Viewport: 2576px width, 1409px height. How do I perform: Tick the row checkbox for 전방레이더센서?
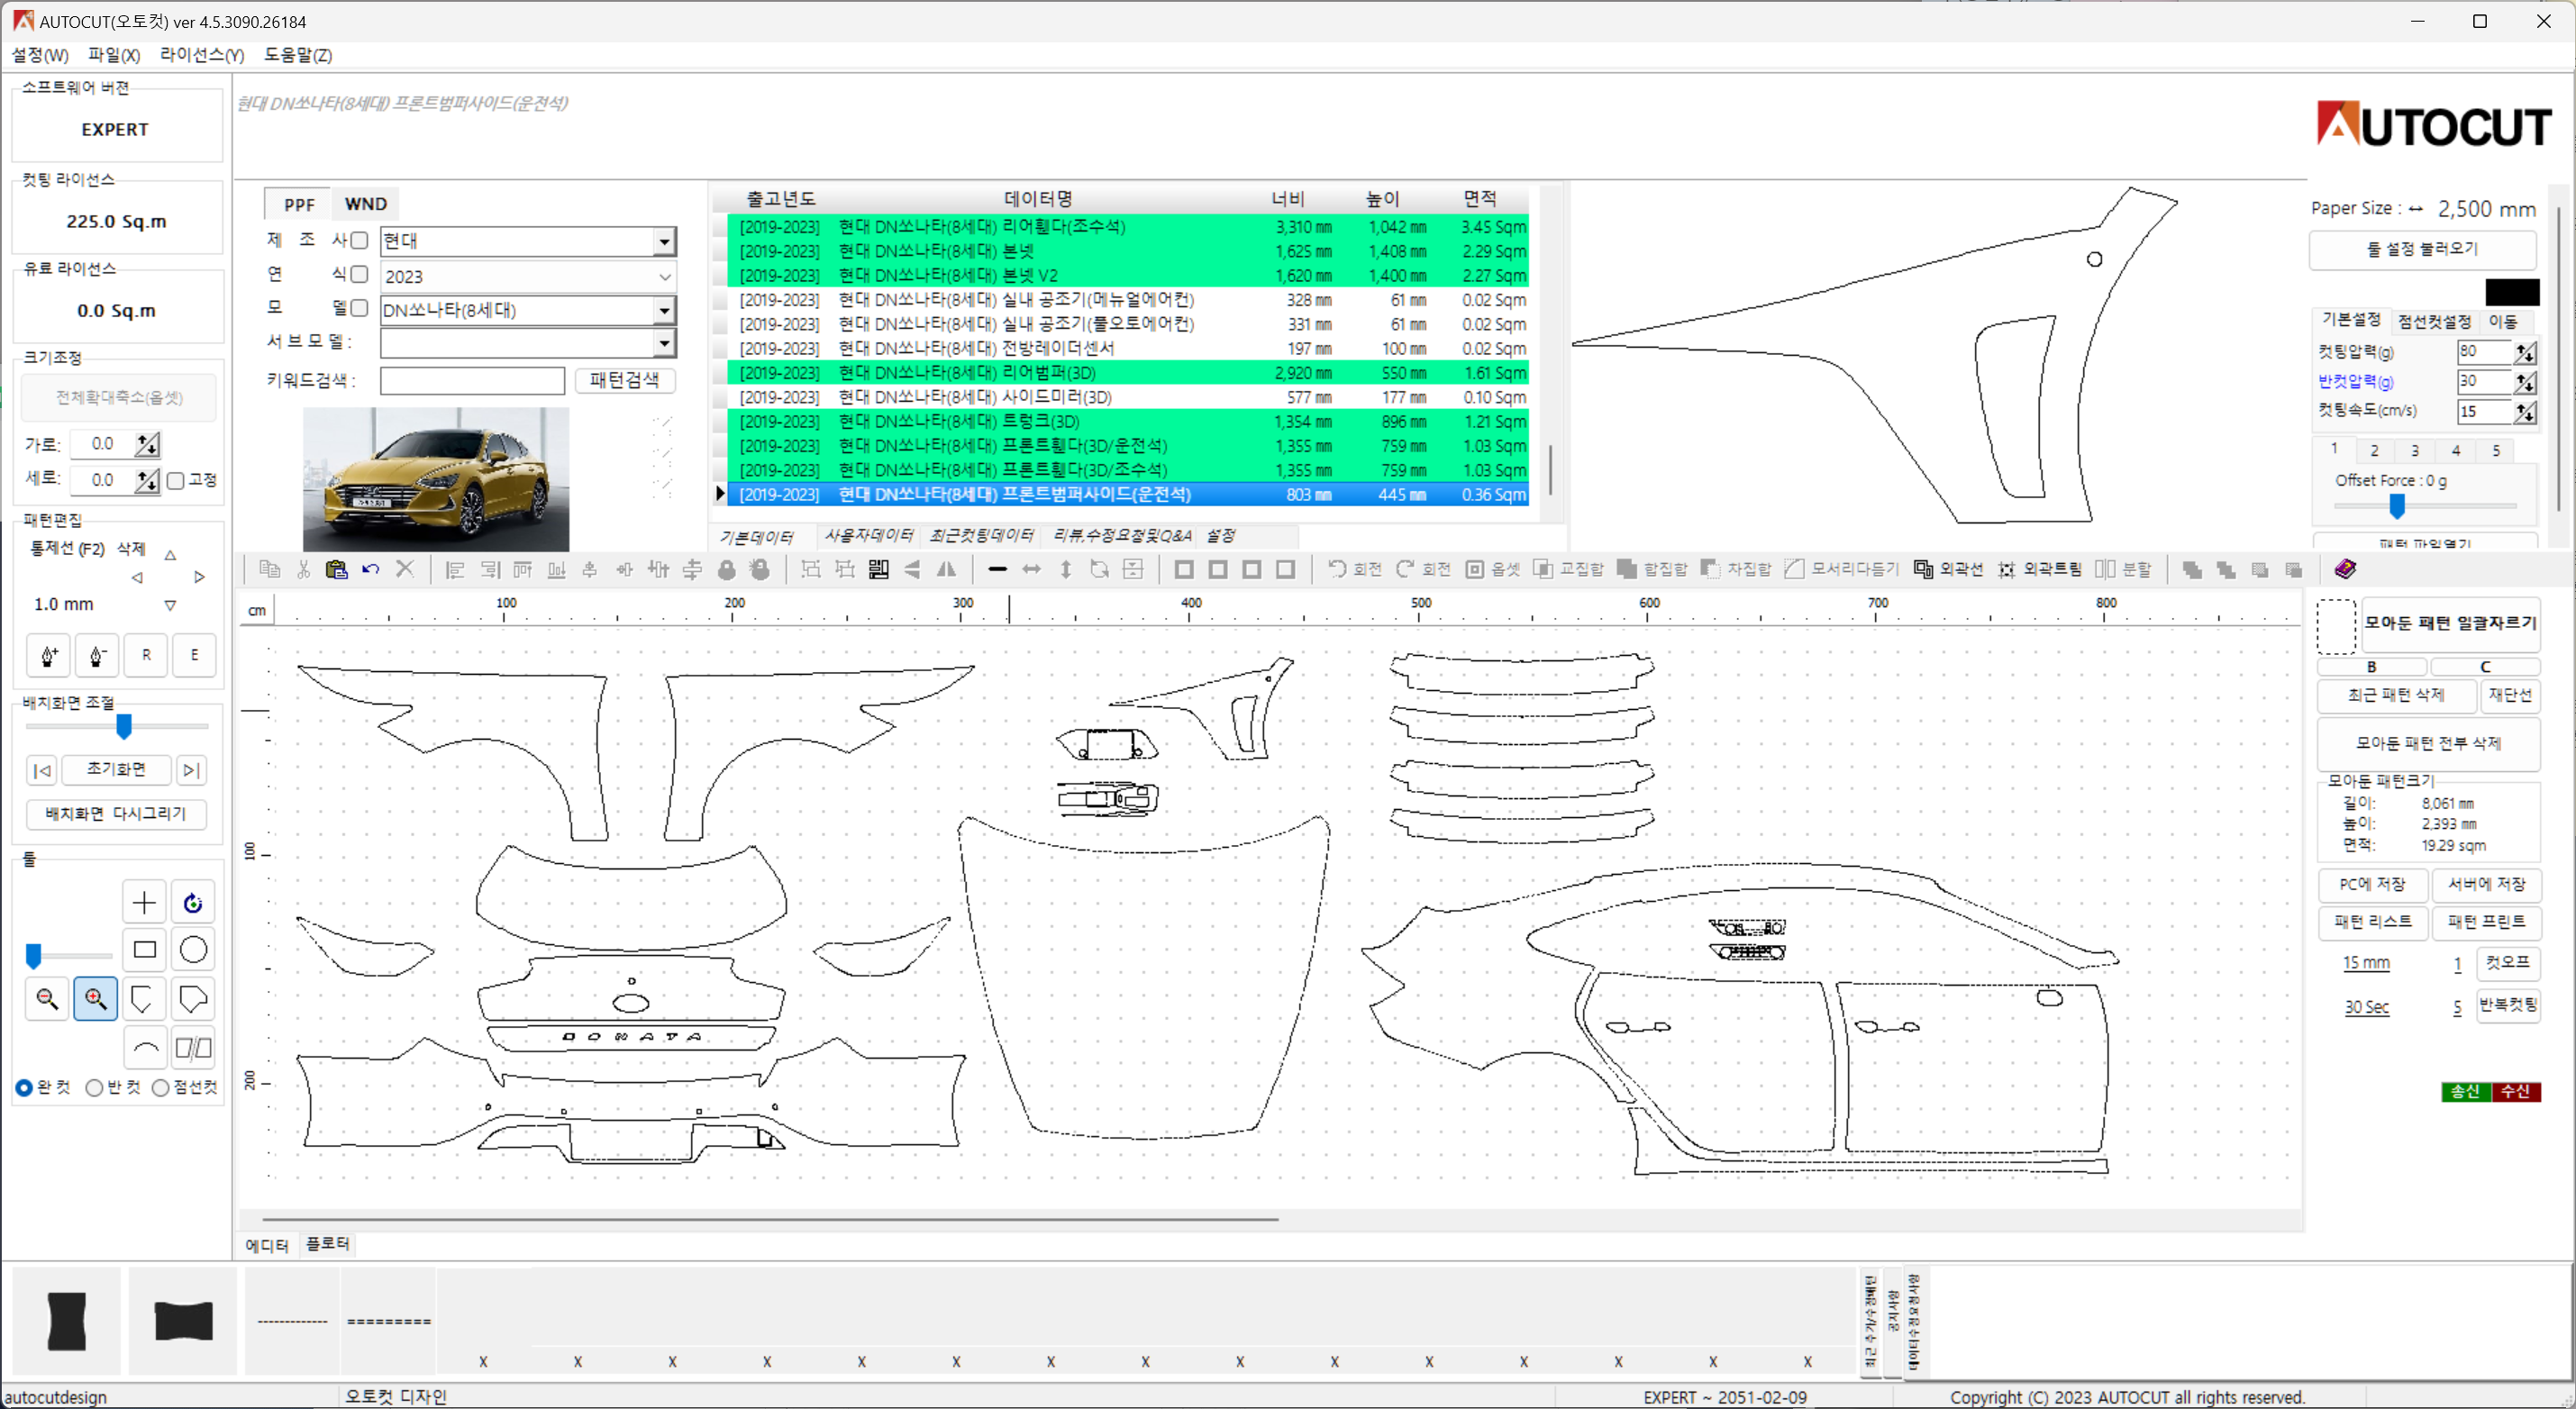click(720, 348)
